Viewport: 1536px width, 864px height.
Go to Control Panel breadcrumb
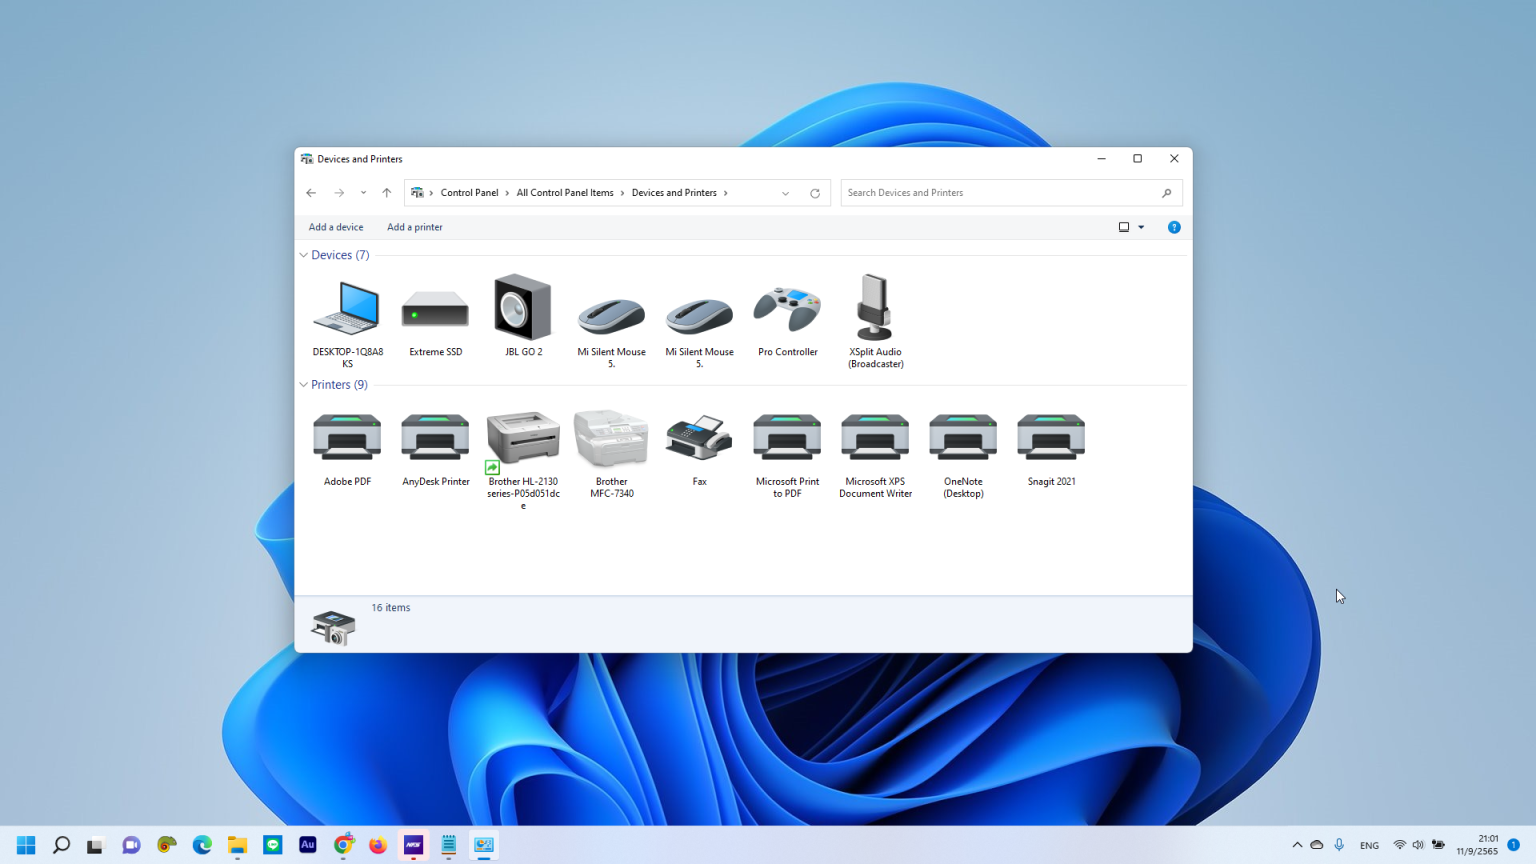coord(469,193)
